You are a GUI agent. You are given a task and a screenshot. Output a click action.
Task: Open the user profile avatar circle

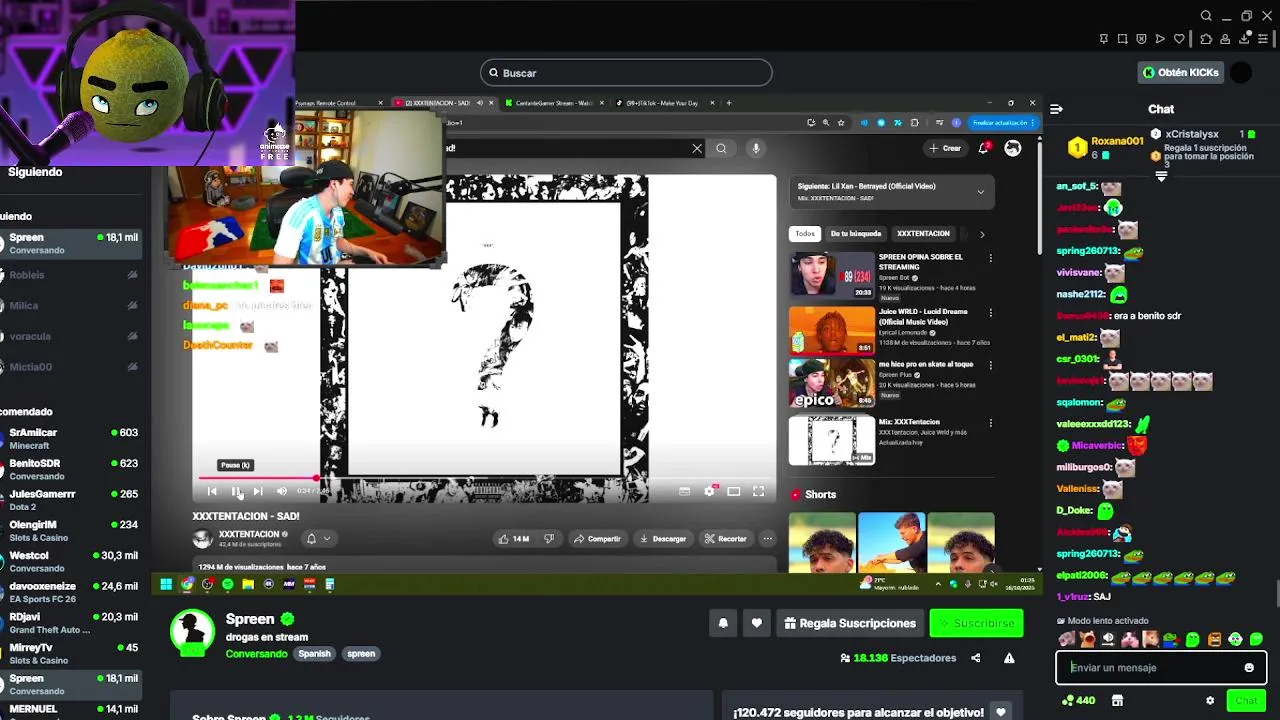(x=1241, y=72)
